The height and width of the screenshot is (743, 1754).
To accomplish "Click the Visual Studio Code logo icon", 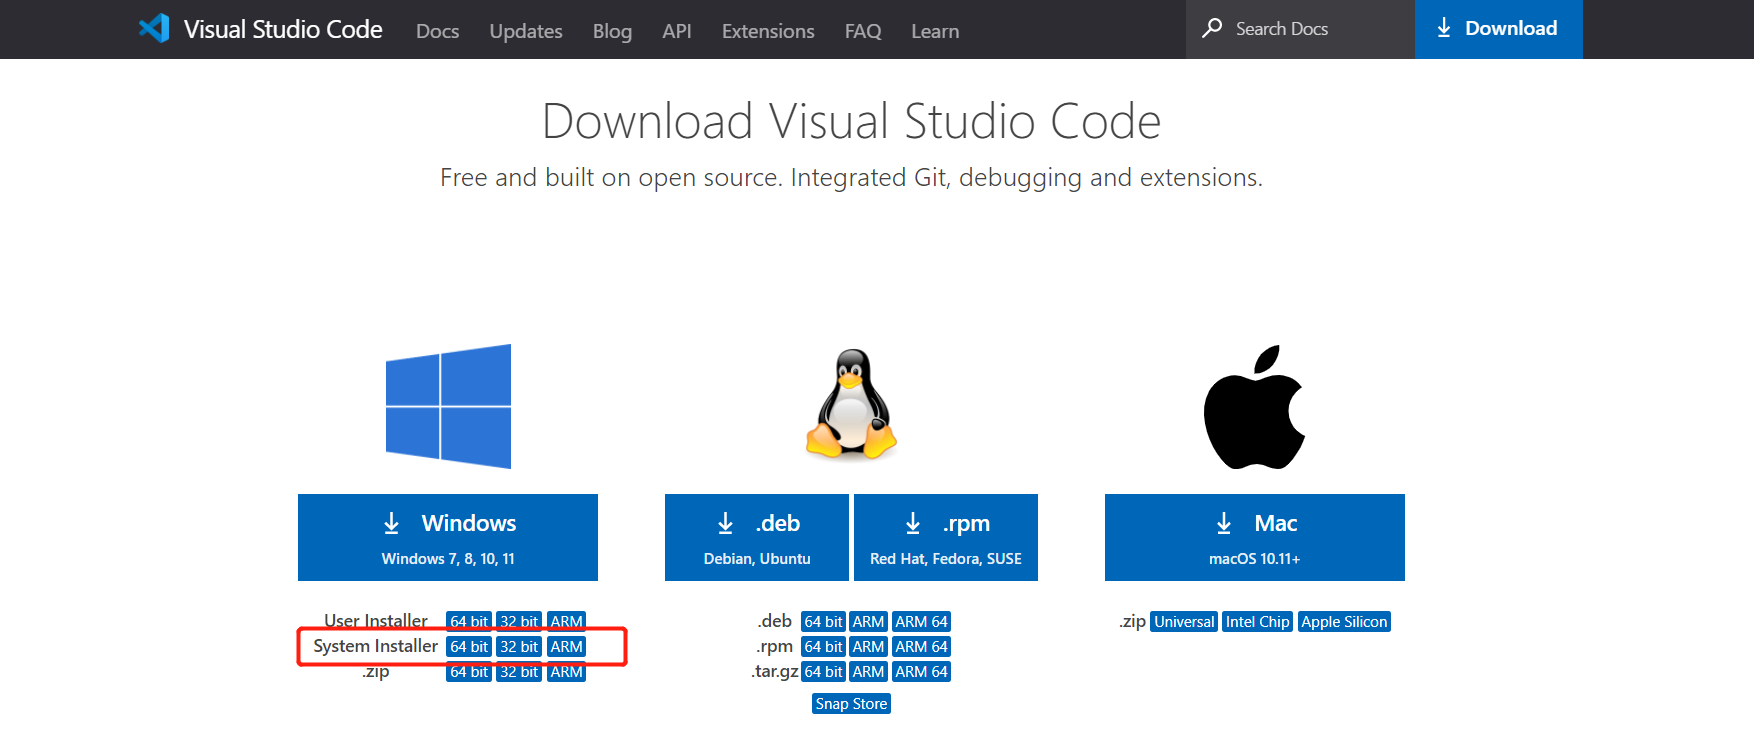I will click(154, 28).
